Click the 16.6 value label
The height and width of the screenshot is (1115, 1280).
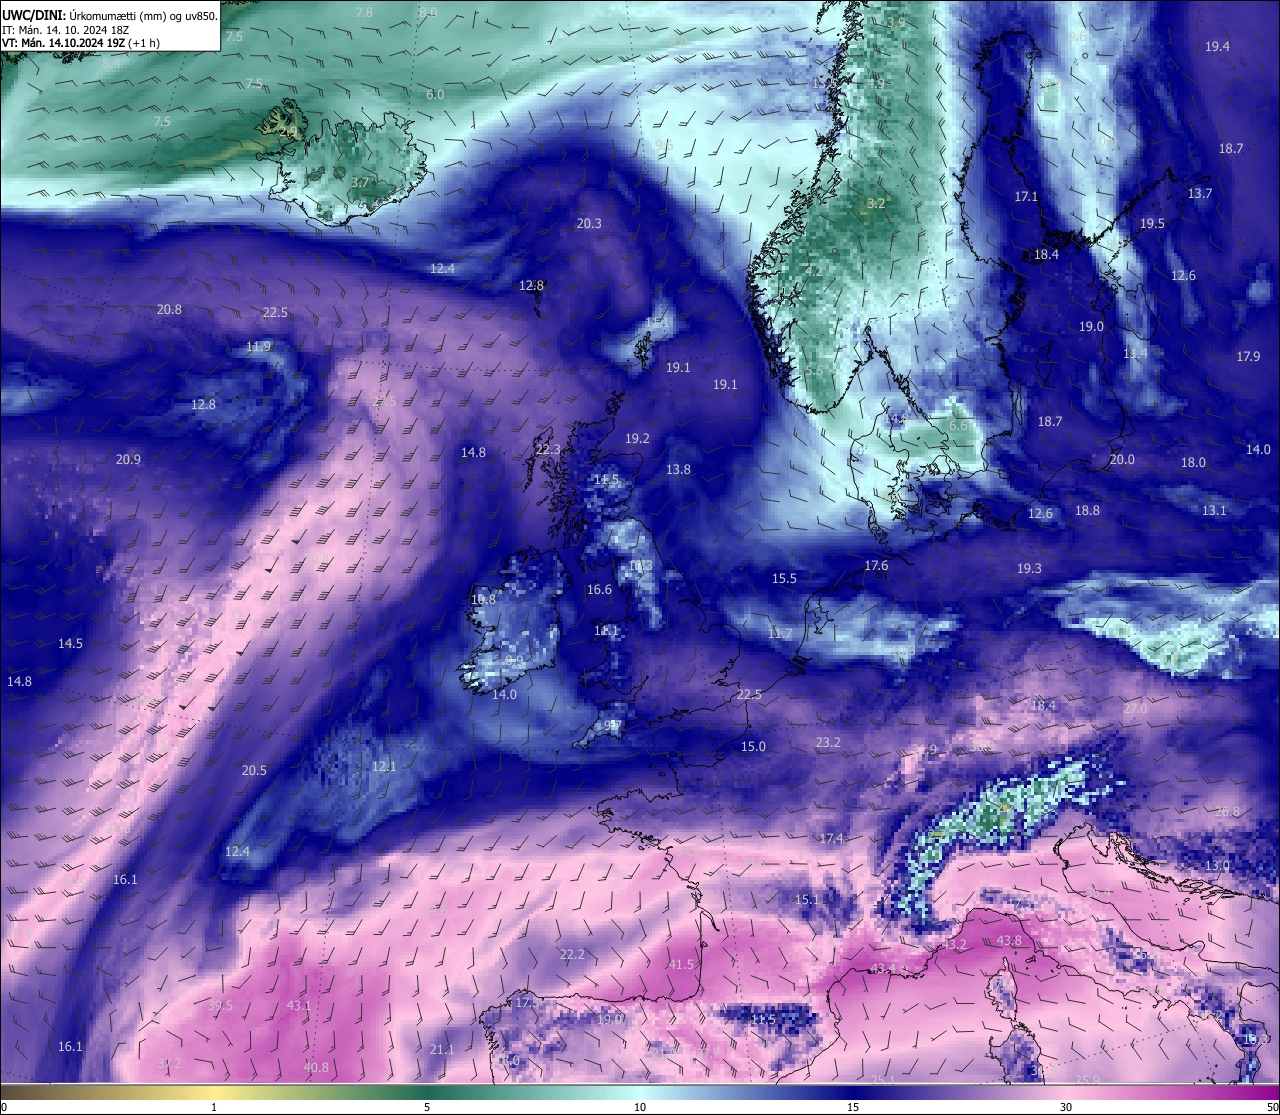click(599, 589)
